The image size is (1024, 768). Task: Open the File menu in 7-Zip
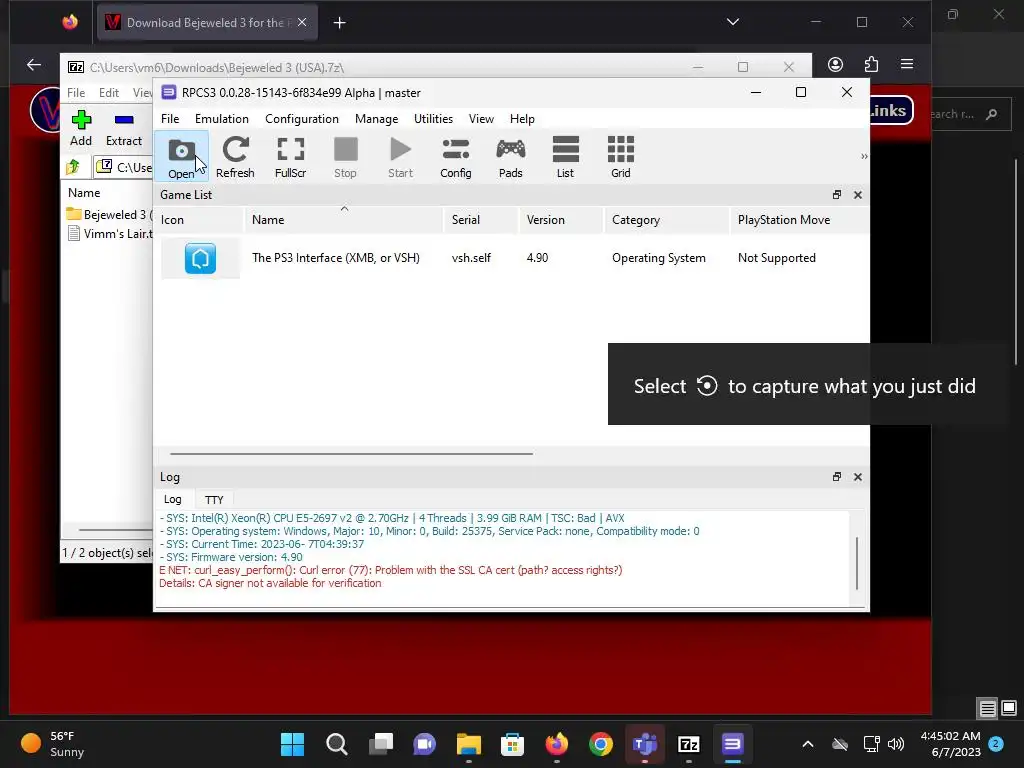pyautogui.click(x=76, y=93)
